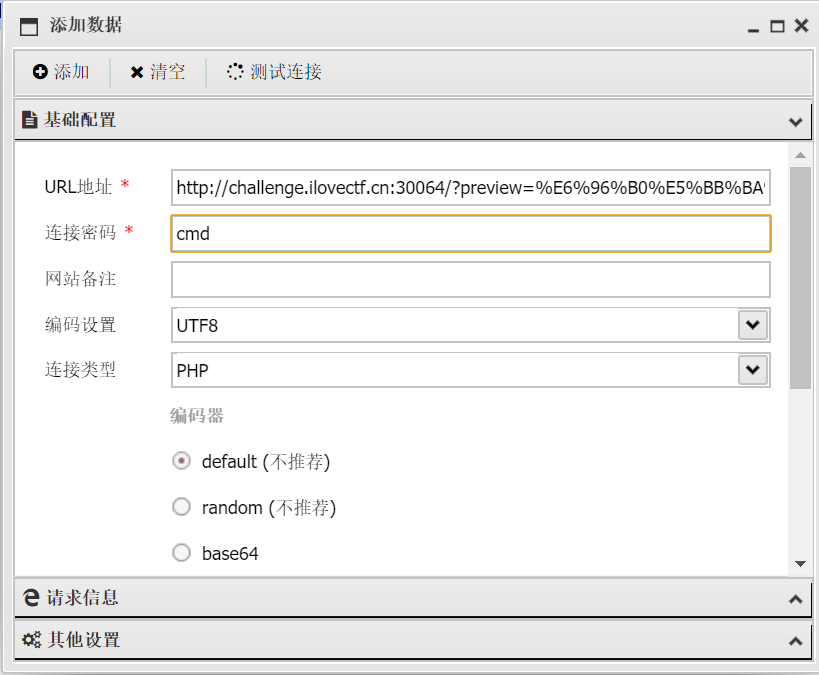Screen dimensions: 819x675
Task: Click the 编码器 label text
Action: point(197,416)
